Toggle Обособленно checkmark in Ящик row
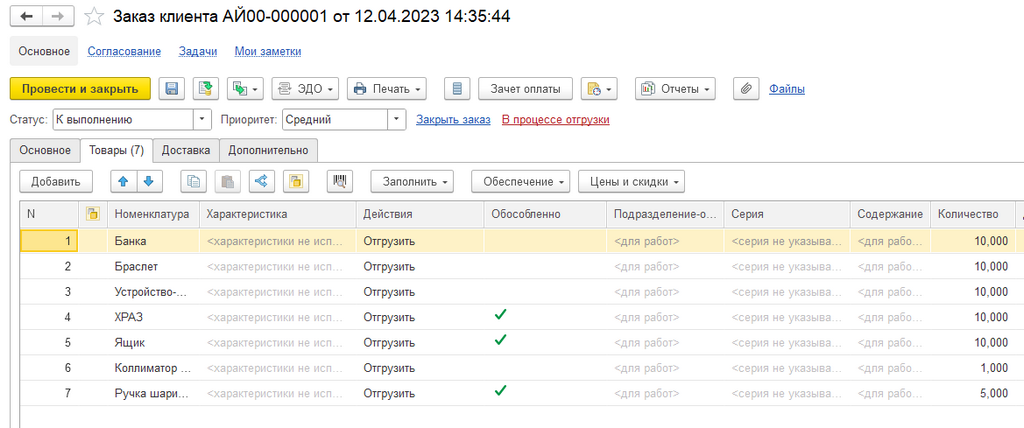Screen dimensions: 1024x428 point(500,340)
